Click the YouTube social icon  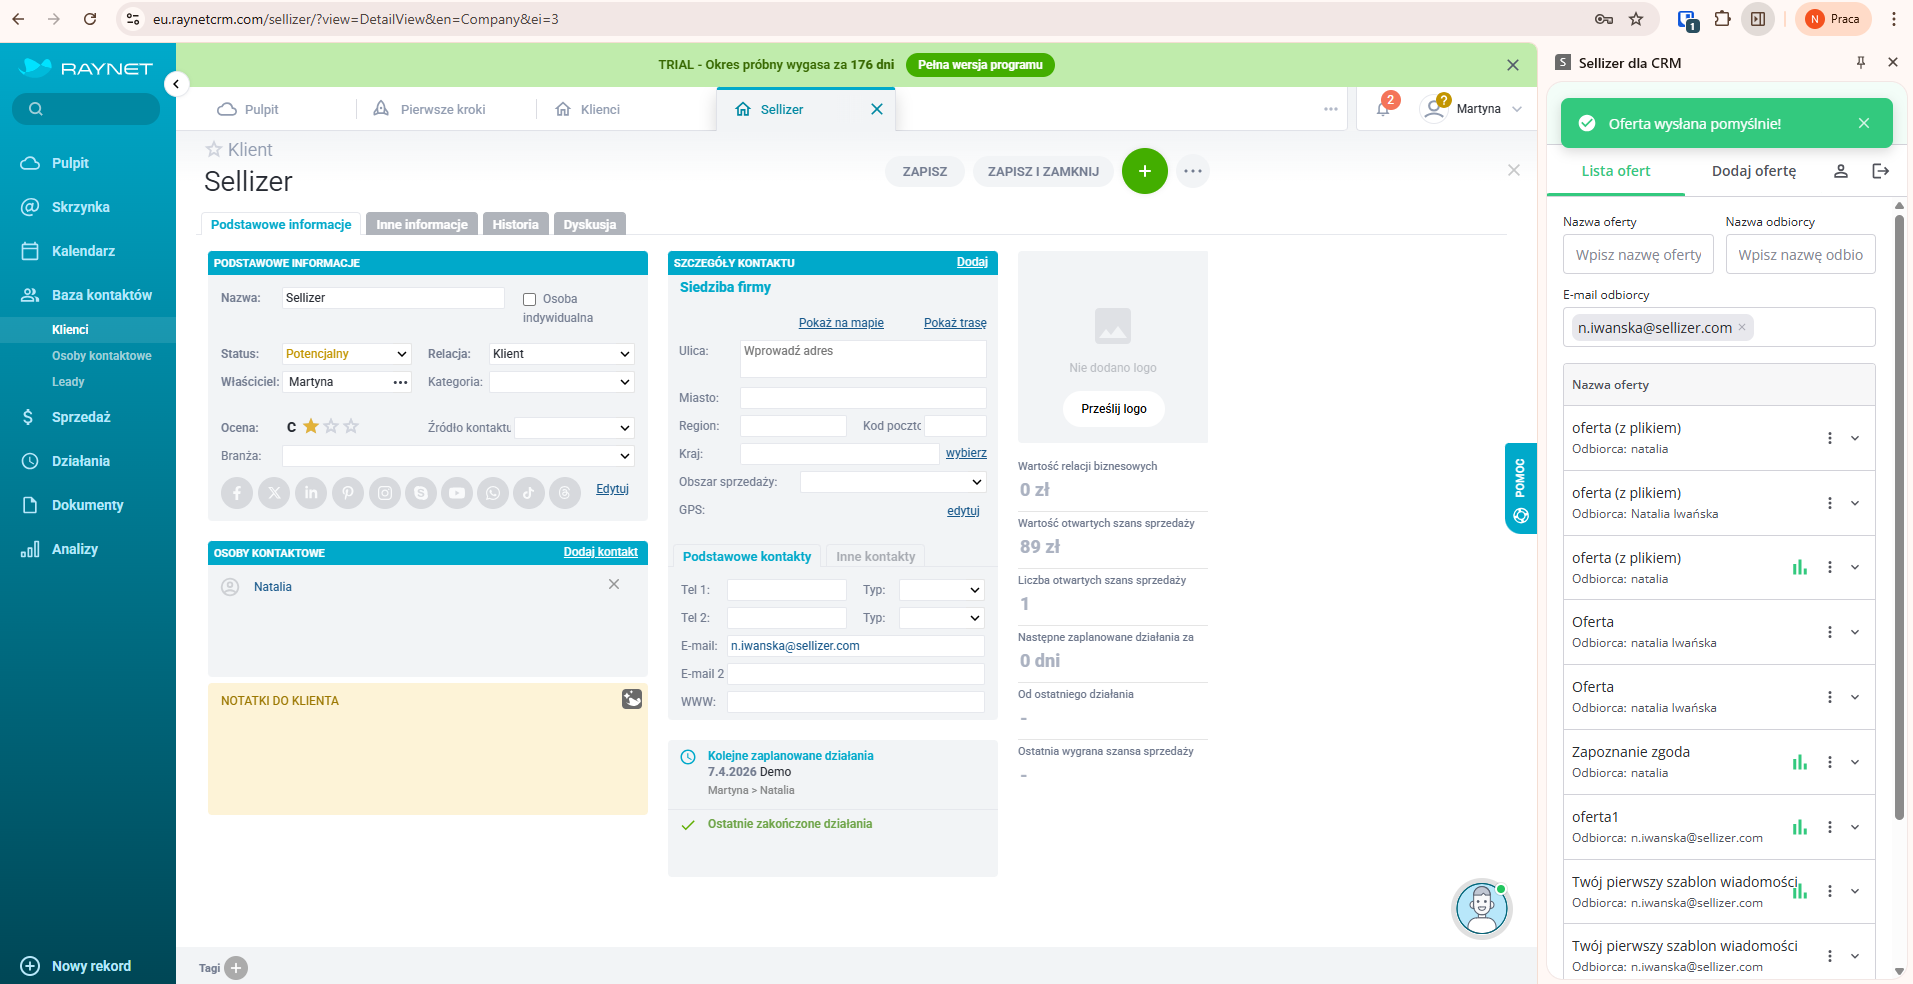[x=457, y=493]
